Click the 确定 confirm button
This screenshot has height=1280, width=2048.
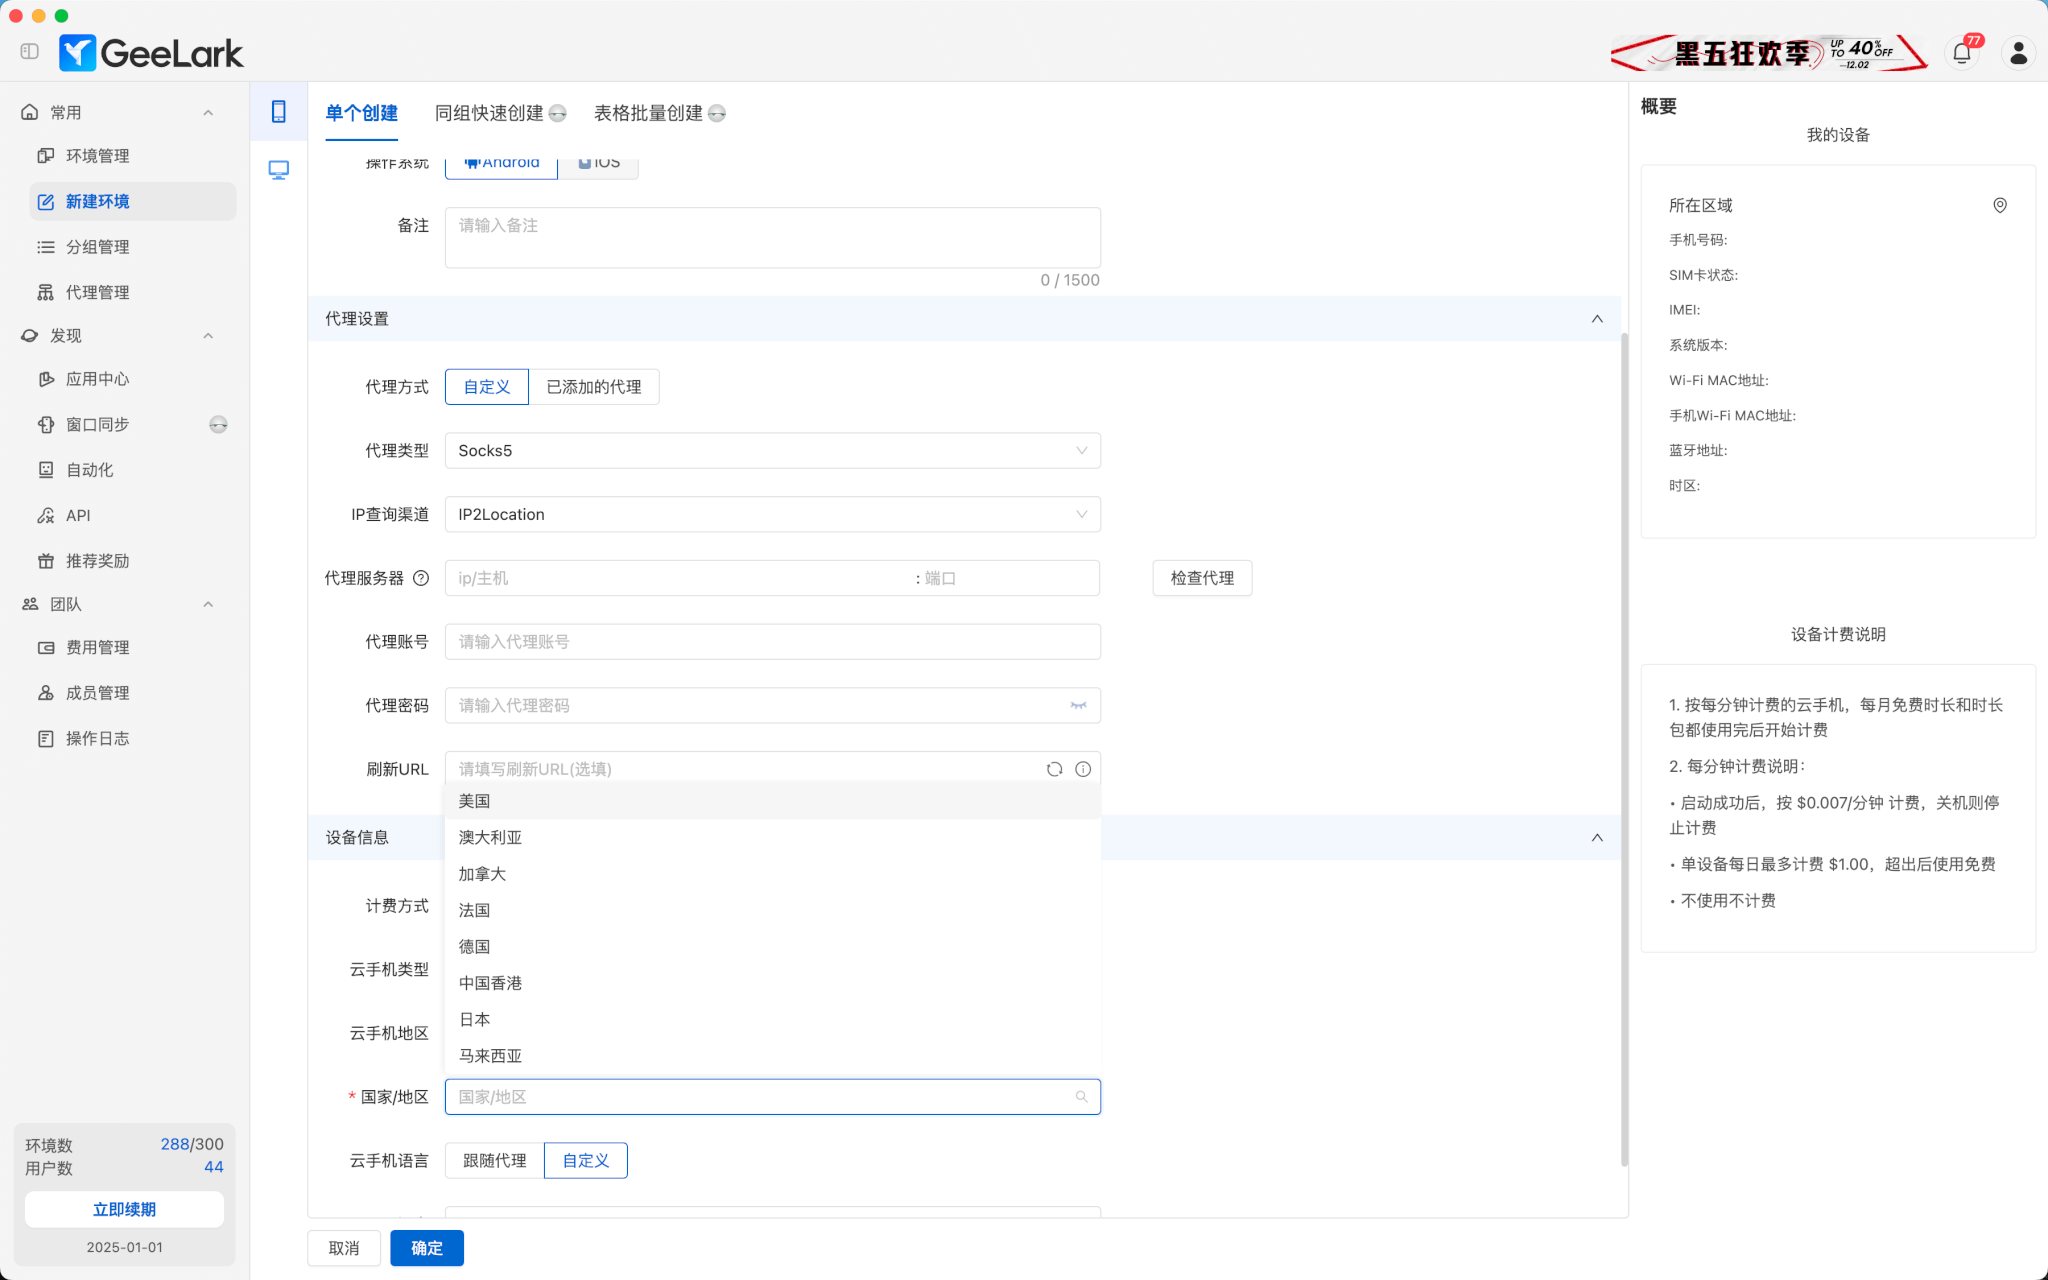tap(427, 1248)
